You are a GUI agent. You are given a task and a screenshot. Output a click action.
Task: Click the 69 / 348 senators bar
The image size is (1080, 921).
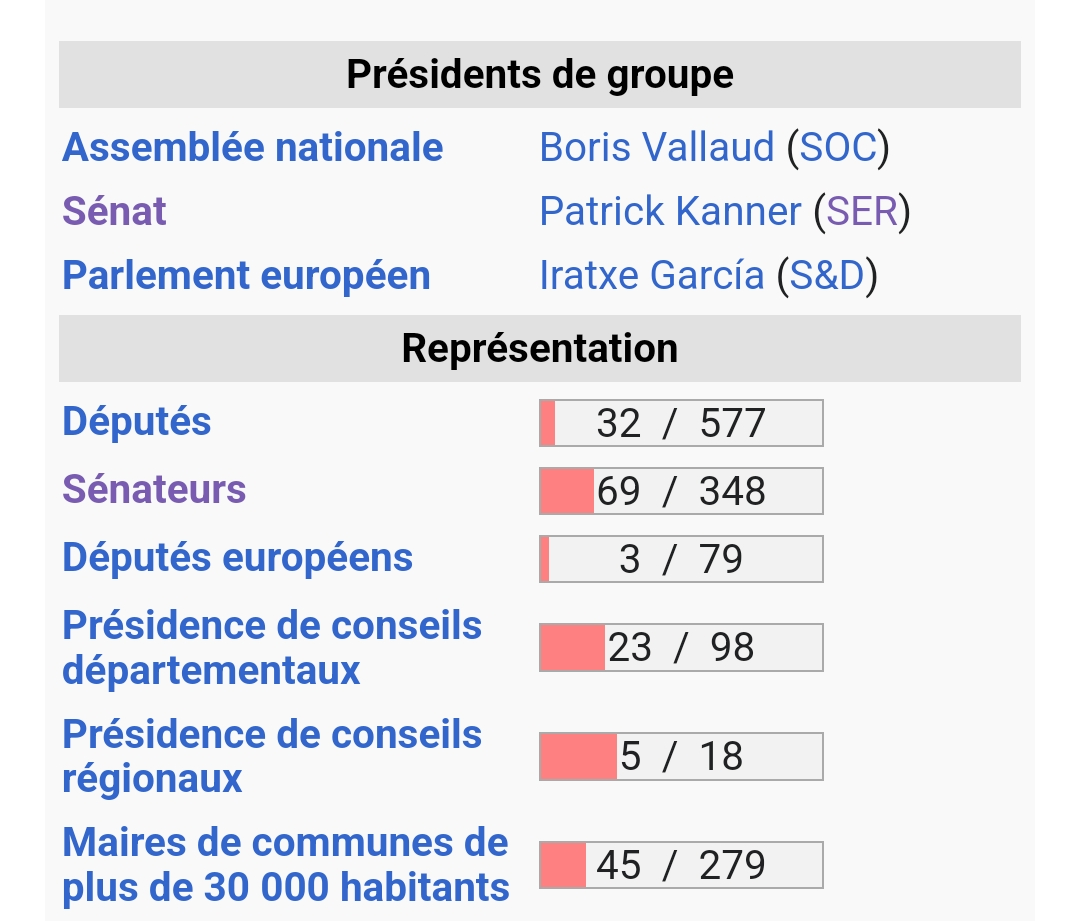(681, 491)
